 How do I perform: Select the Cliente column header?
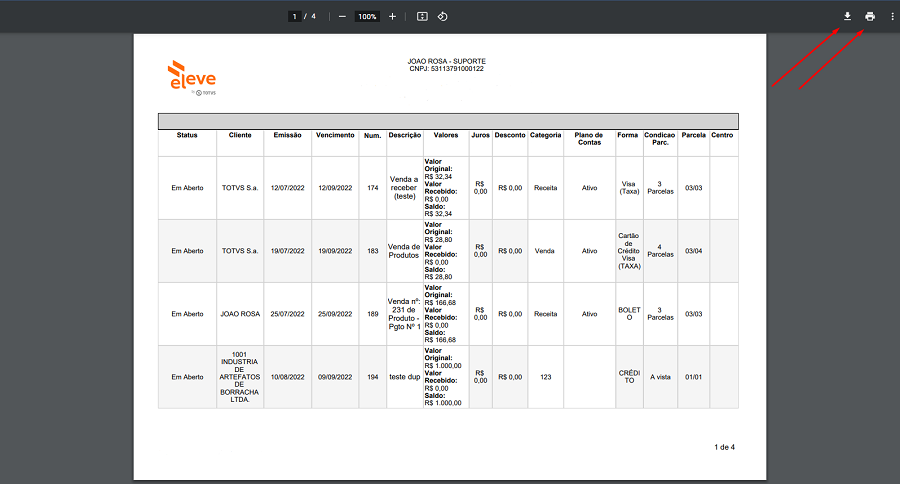tap(240, 135)
